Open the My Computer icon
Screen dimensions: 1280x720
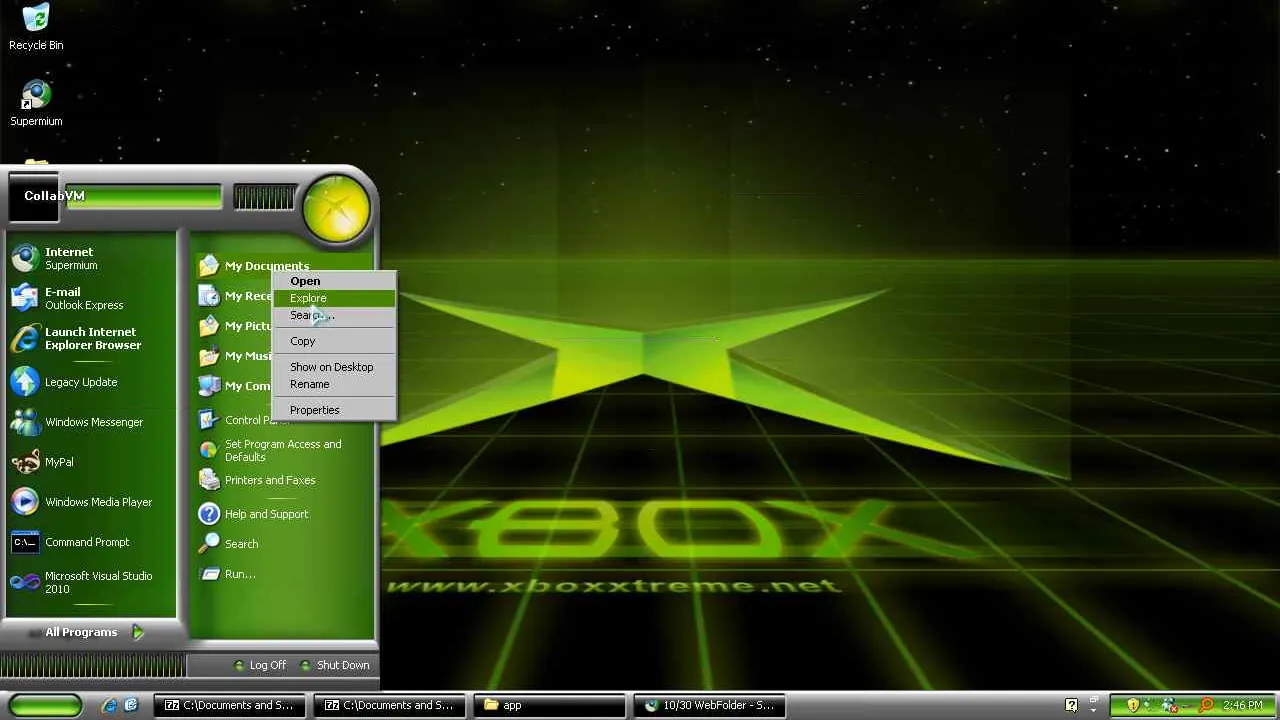click(208, 386)
